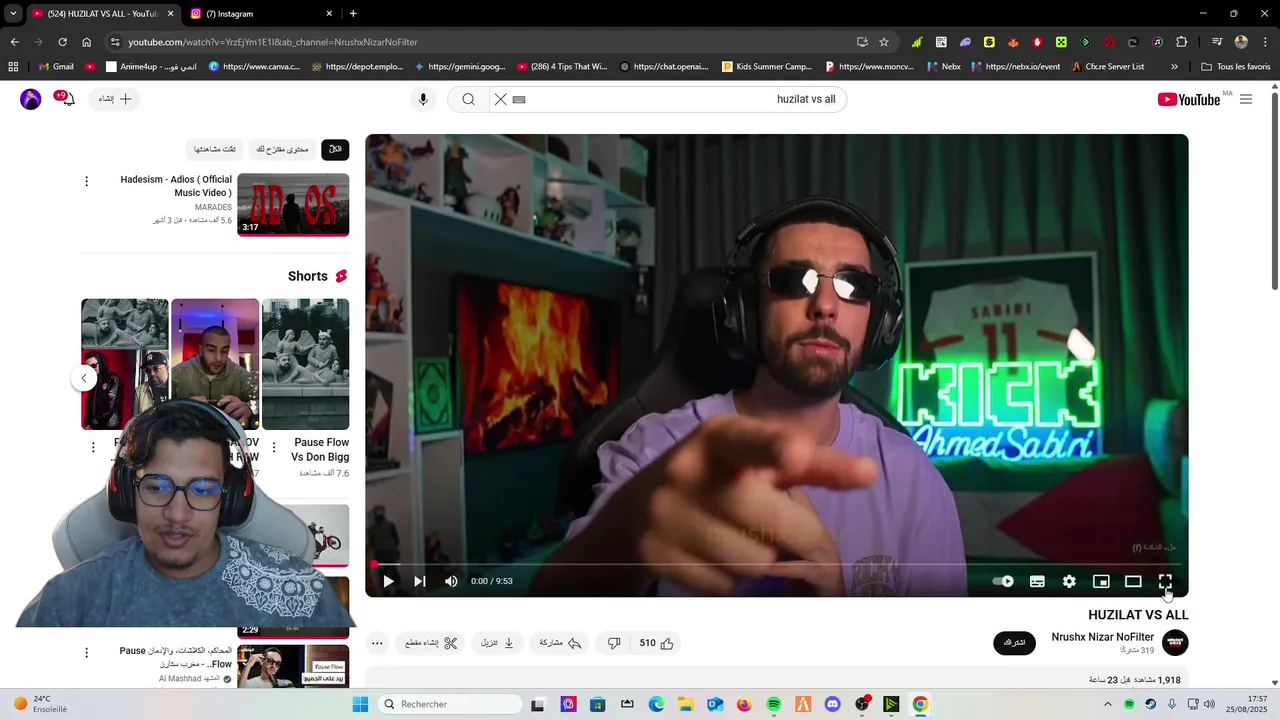The width and height of the screenshot is (1280, 720).
Task: Switch to miniplayer mode
Action: (x=1101, y=581)
